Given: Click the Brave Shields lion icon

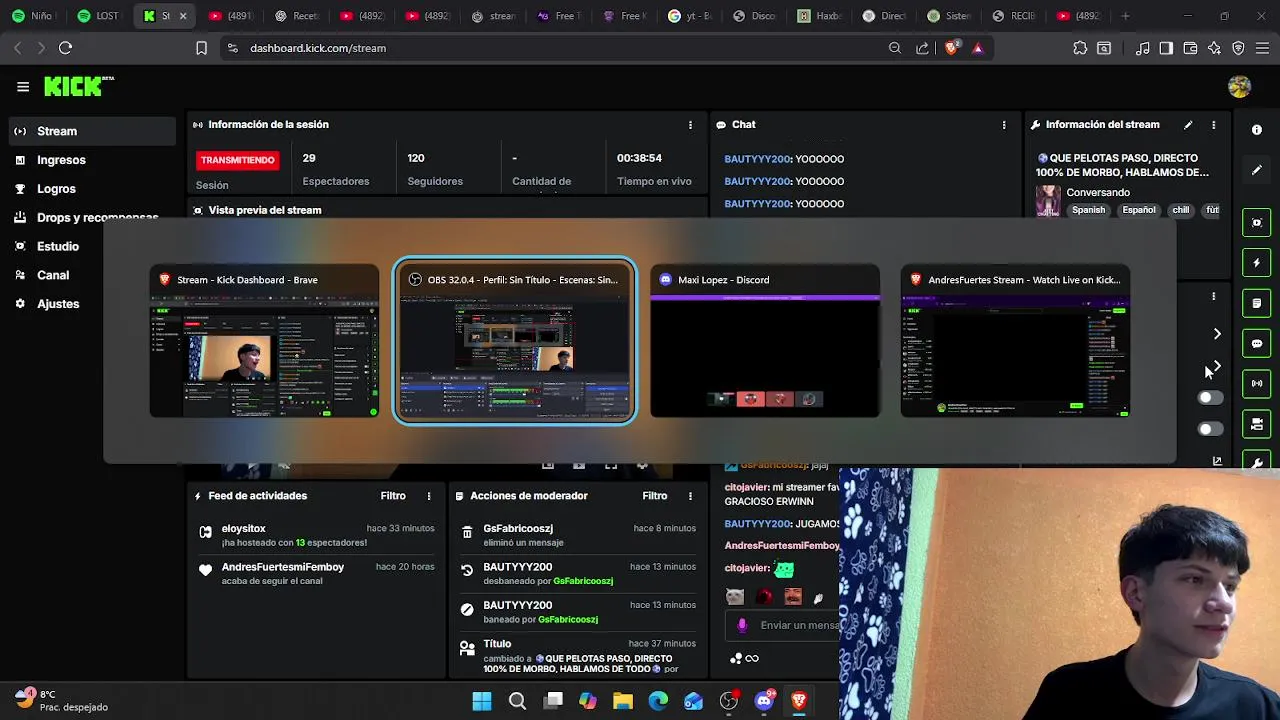Looking at the screenshot, I should click(951, 48).
